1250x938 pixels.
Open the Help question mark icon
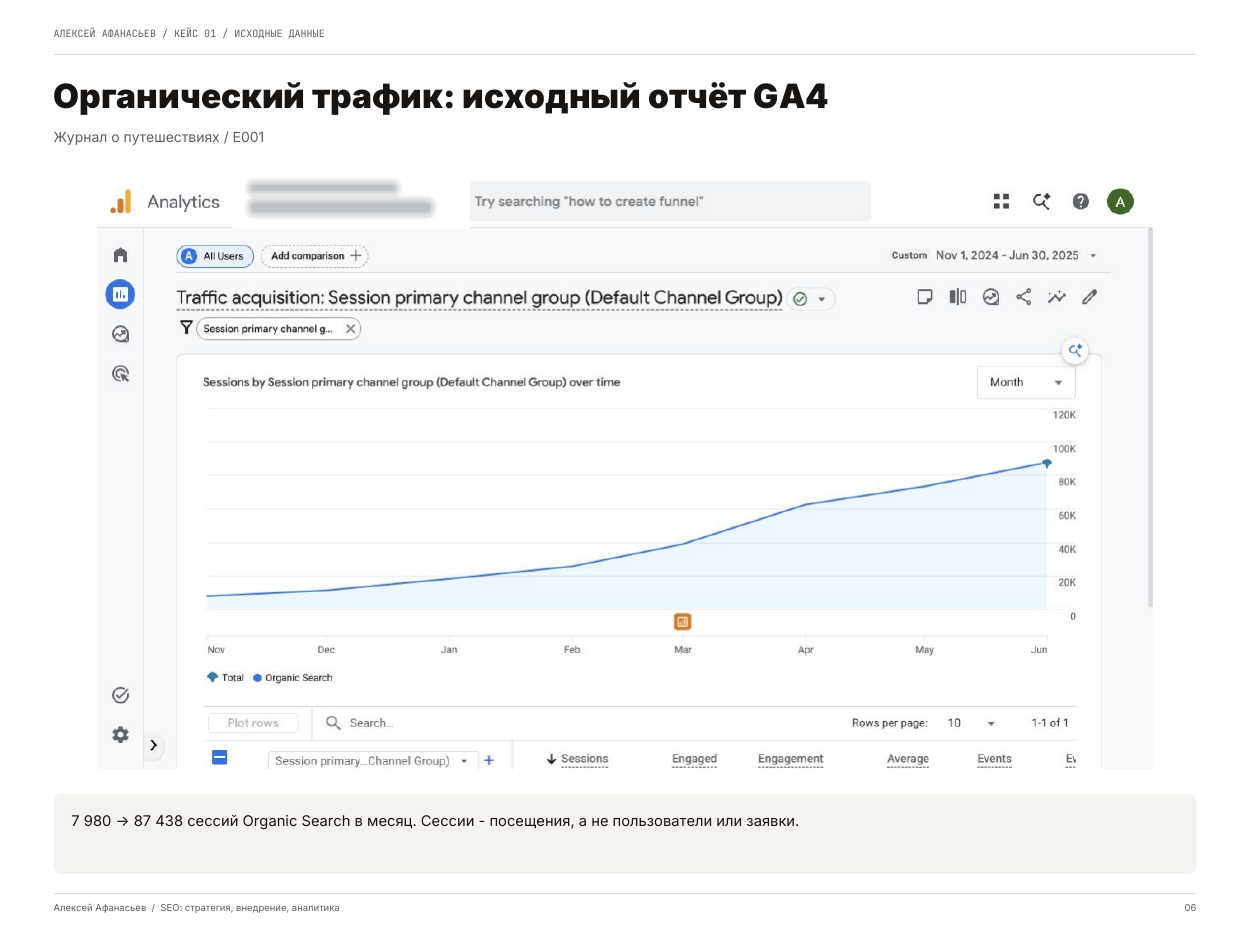[1080, 201]
